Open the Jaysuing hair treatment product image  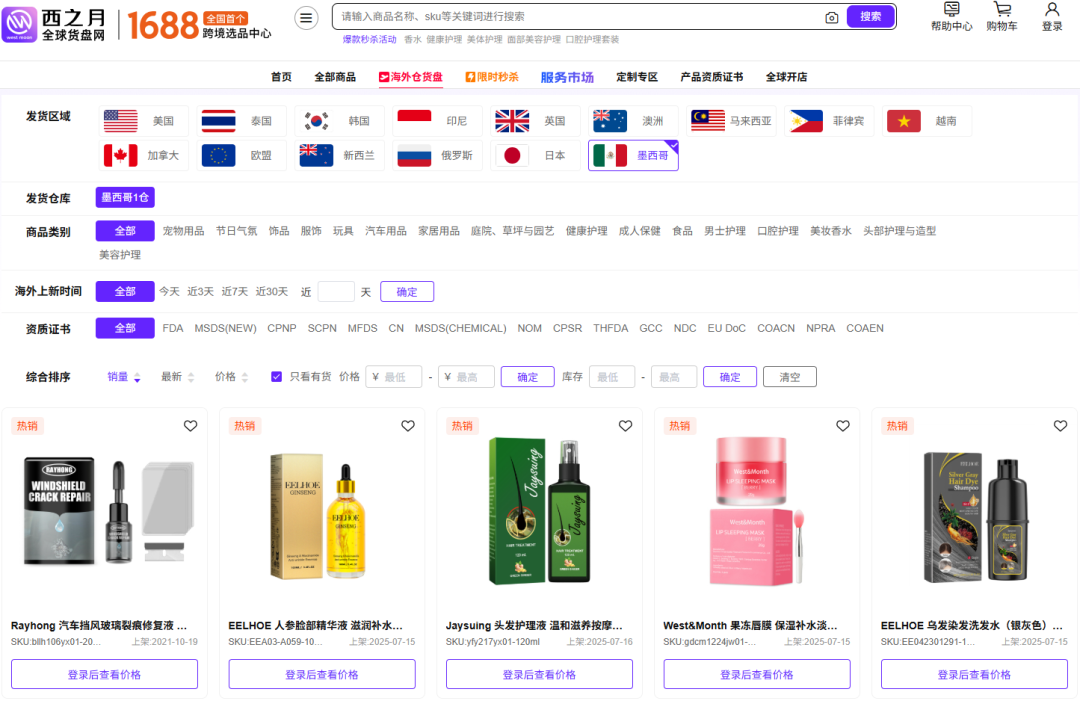click(539, 511)
